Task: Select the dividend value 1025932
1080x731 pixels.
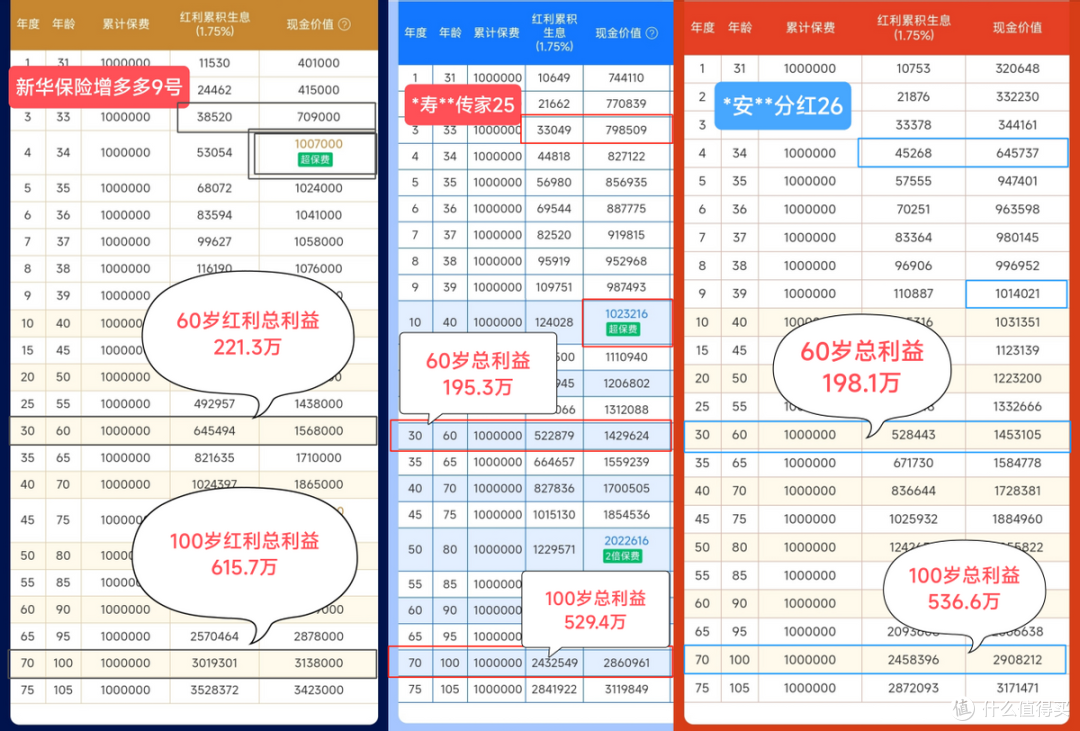Action: click(x=912, y=519)
